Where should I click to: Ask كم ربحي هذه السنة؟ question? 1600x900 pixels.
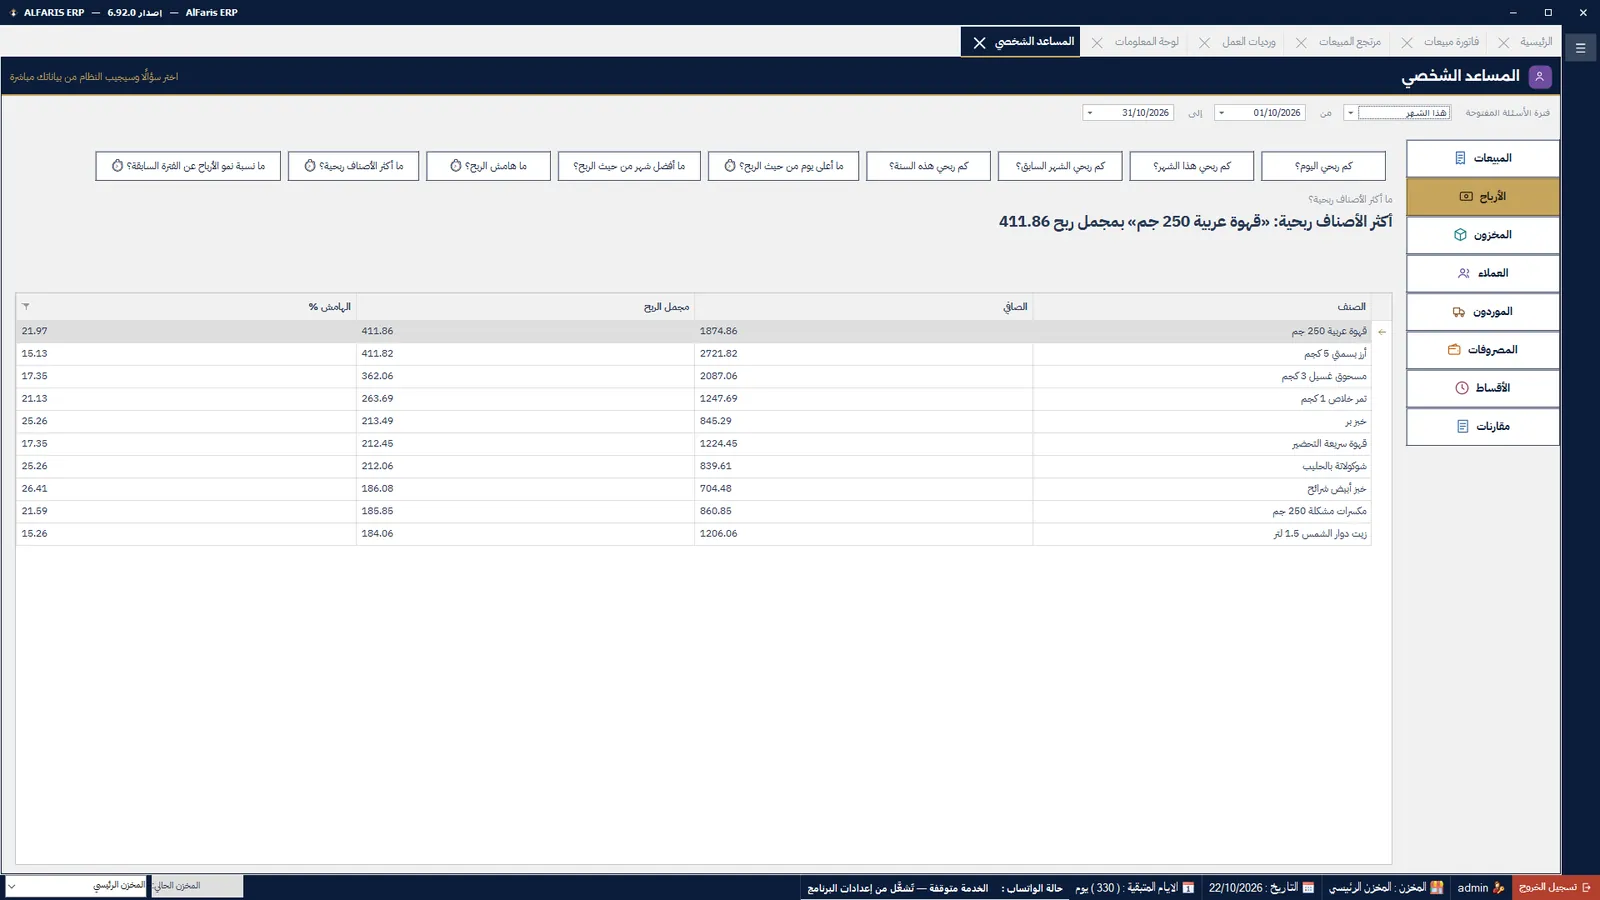tap(928, 166)
